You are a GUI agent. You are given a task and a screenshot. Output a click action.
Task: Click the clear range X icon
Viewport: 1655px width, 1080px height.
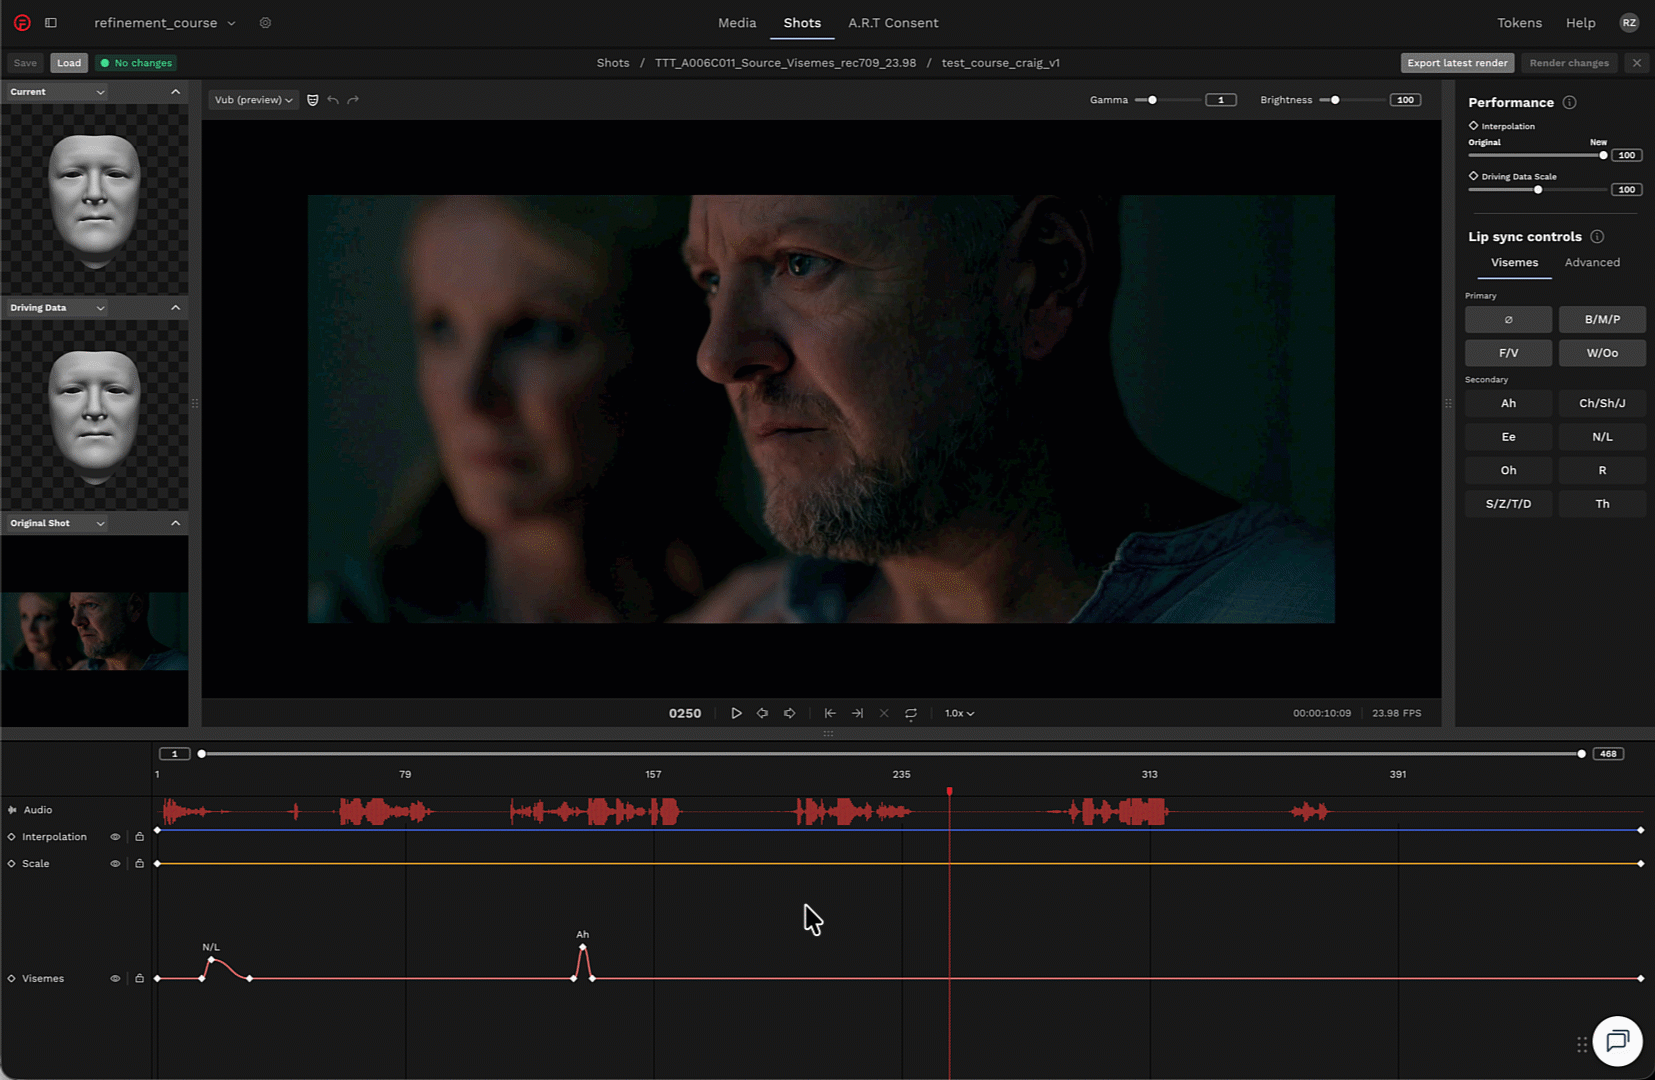[x=884, y=713]
